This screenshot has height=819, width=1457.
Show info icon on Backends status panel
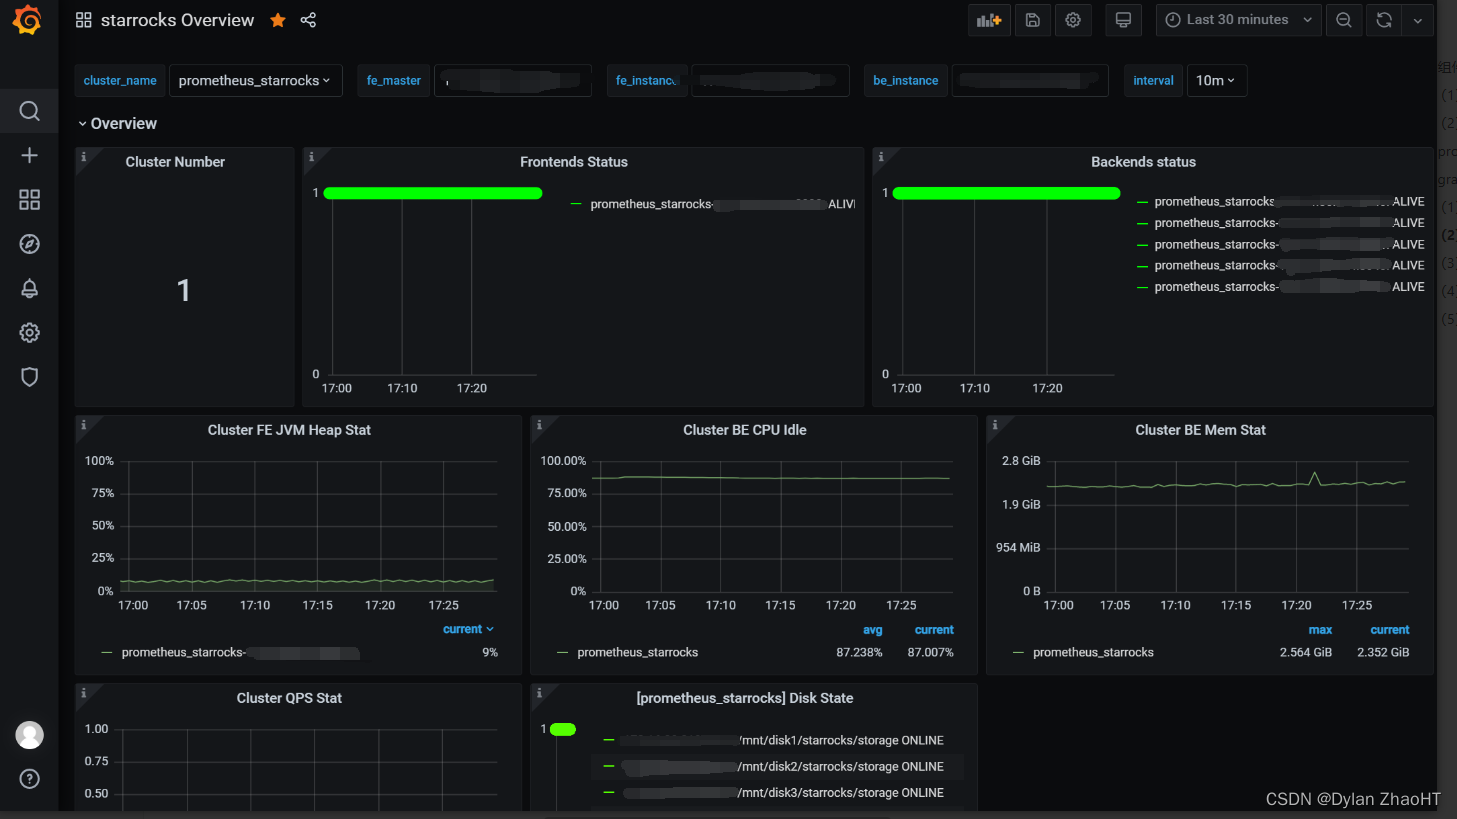[x=880, y=157]
